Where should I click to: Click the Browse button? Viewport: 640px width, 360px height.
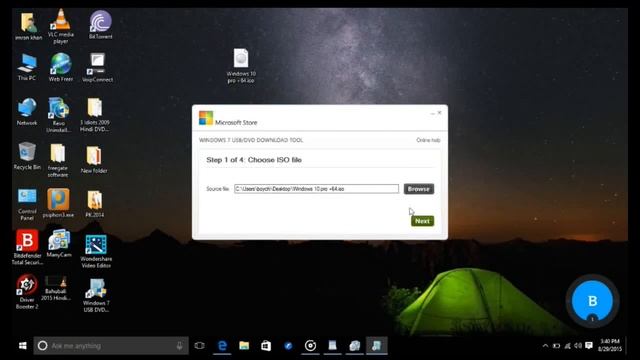point(419,189)
